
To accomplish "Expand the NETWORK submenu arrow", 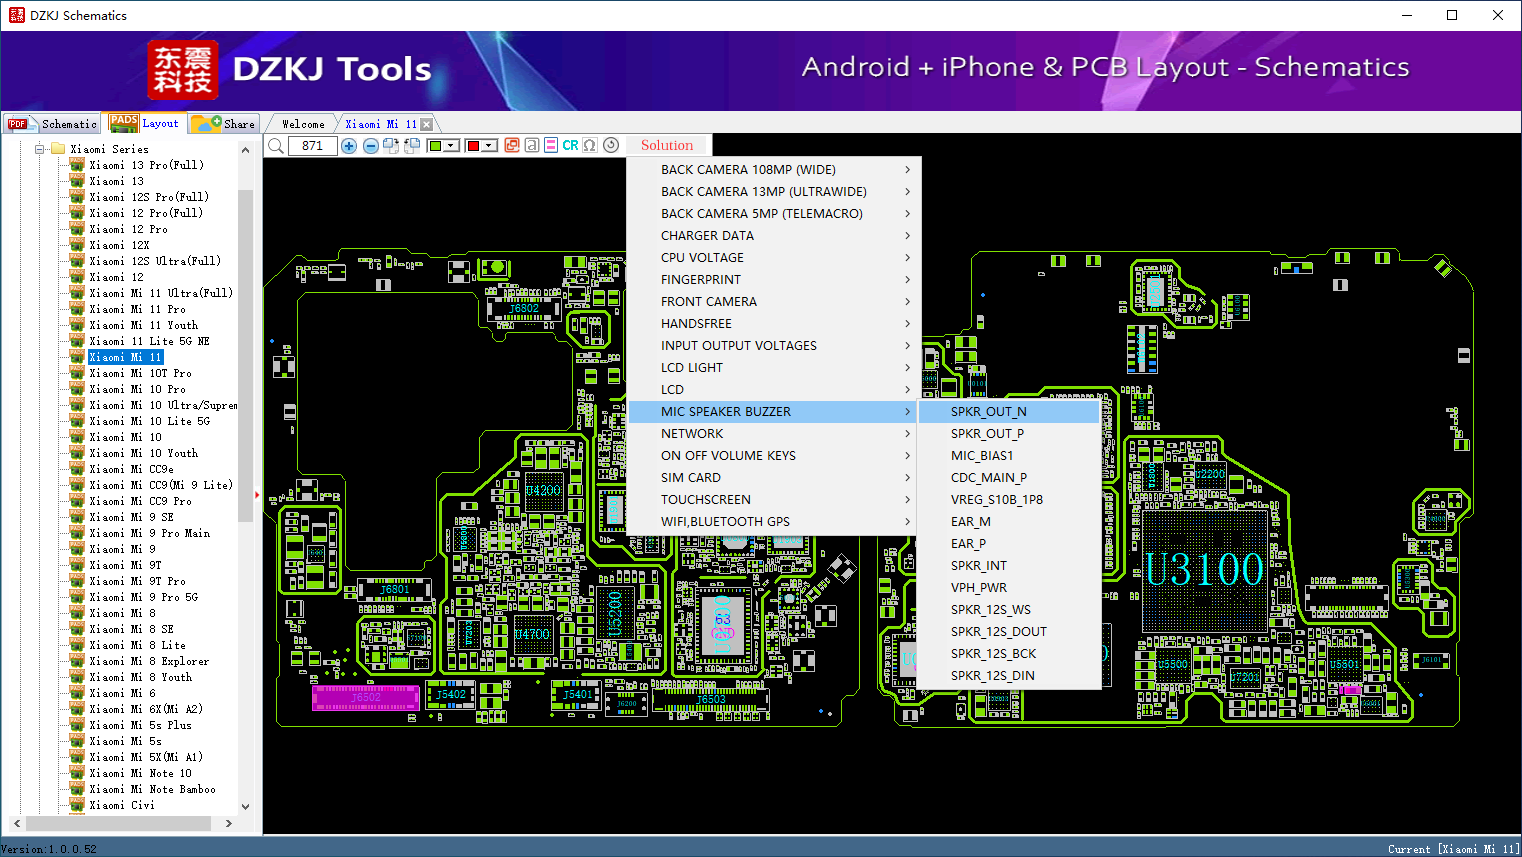I will pos(907,434).
